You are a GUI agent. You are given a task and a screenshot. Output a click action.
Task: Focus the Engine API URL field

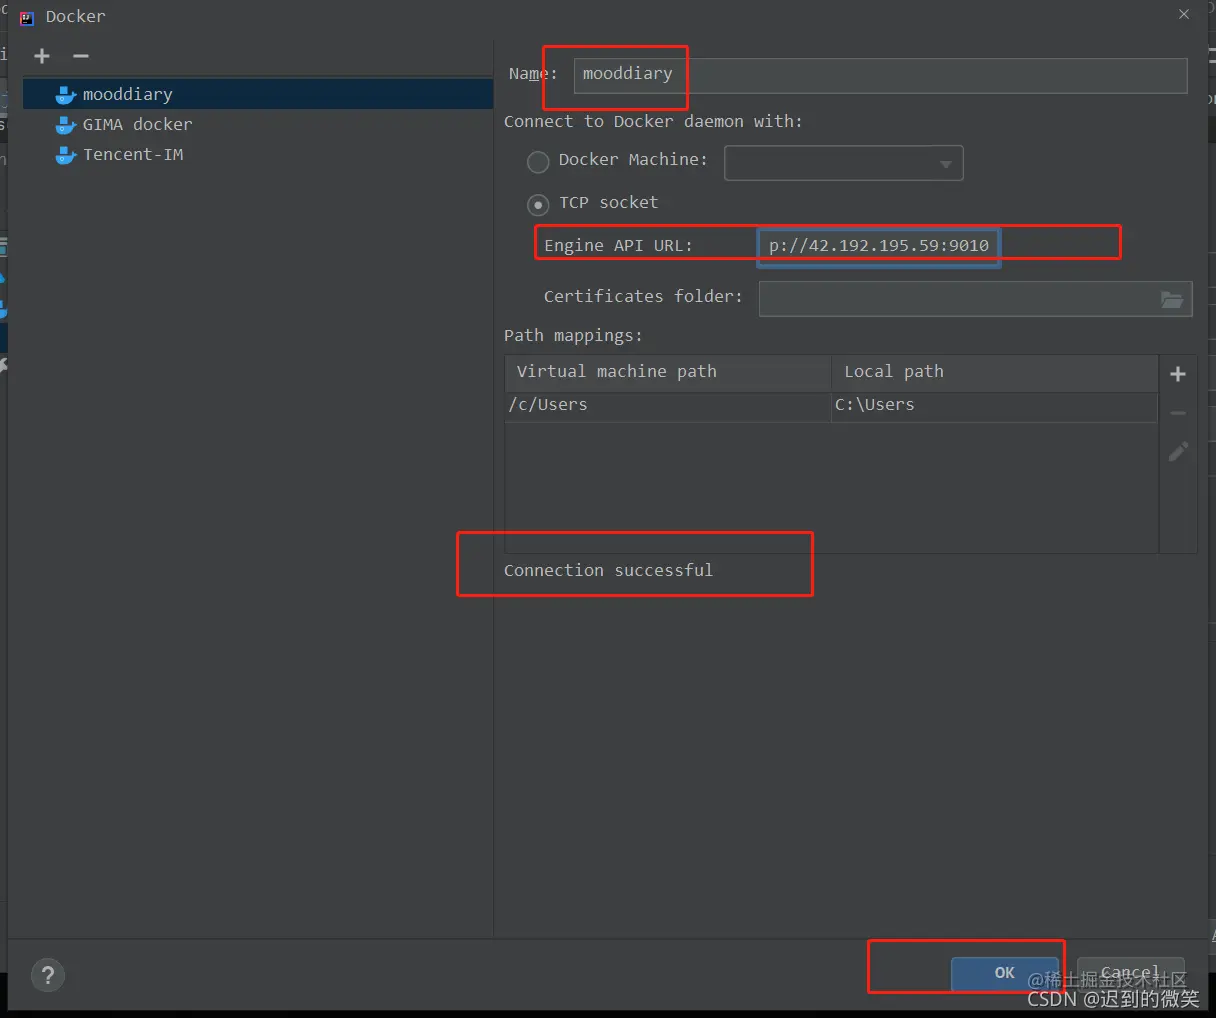click(879, 246)
